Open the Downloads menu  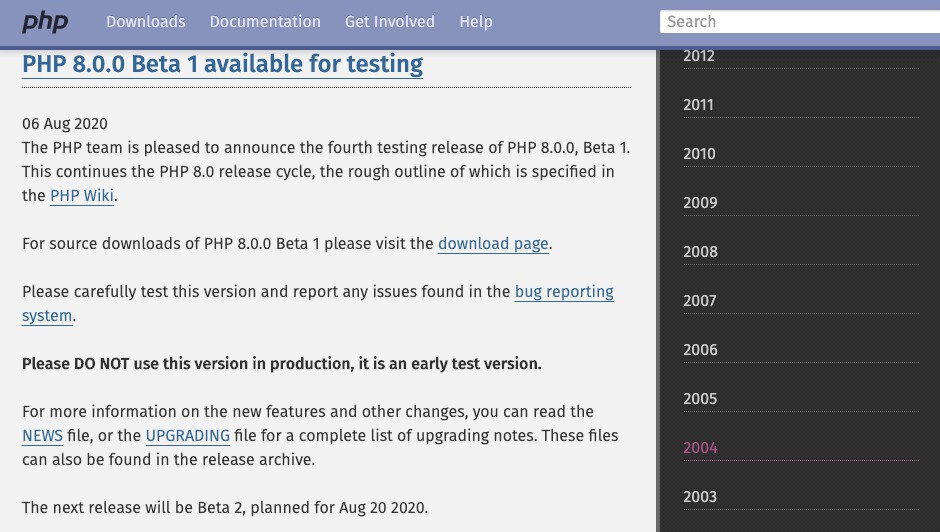[146, 22]
